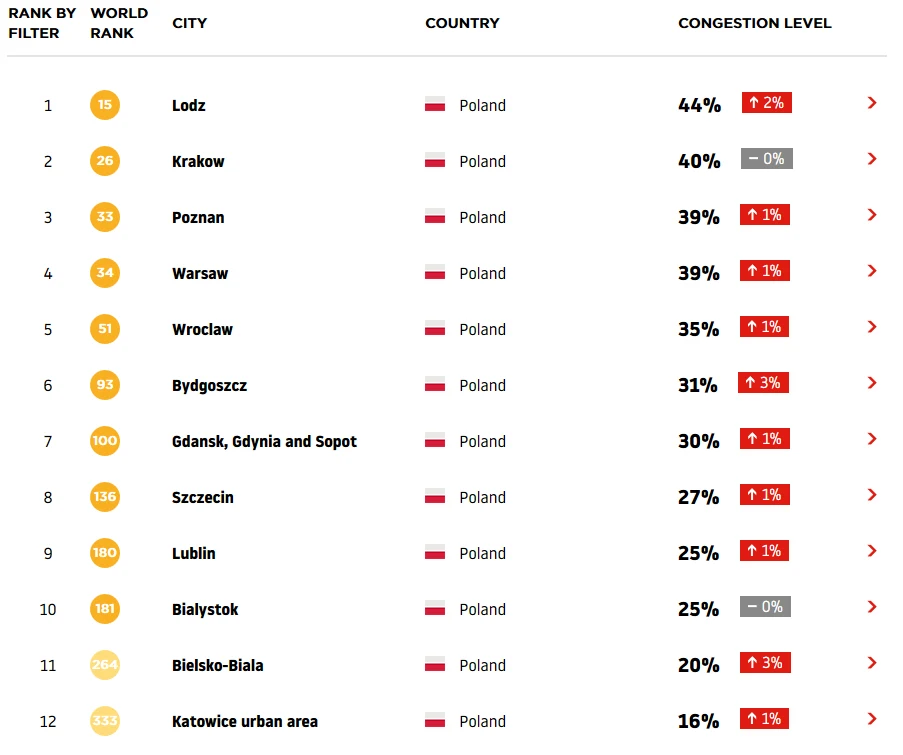Click the 25% congestion value for Lublin
Screen dimensions: 903x755
click(698, 553)
